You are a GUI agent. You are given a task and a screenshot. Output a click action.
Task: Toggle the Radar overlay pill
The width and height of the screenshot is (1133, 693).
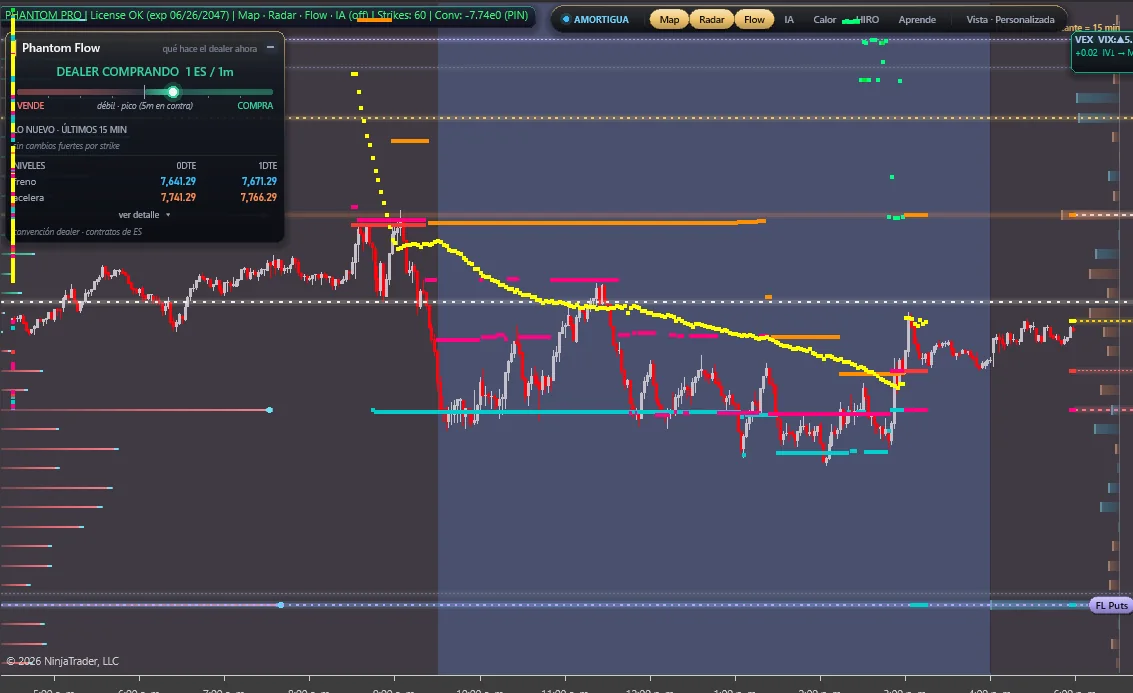[x=712, y=20]
